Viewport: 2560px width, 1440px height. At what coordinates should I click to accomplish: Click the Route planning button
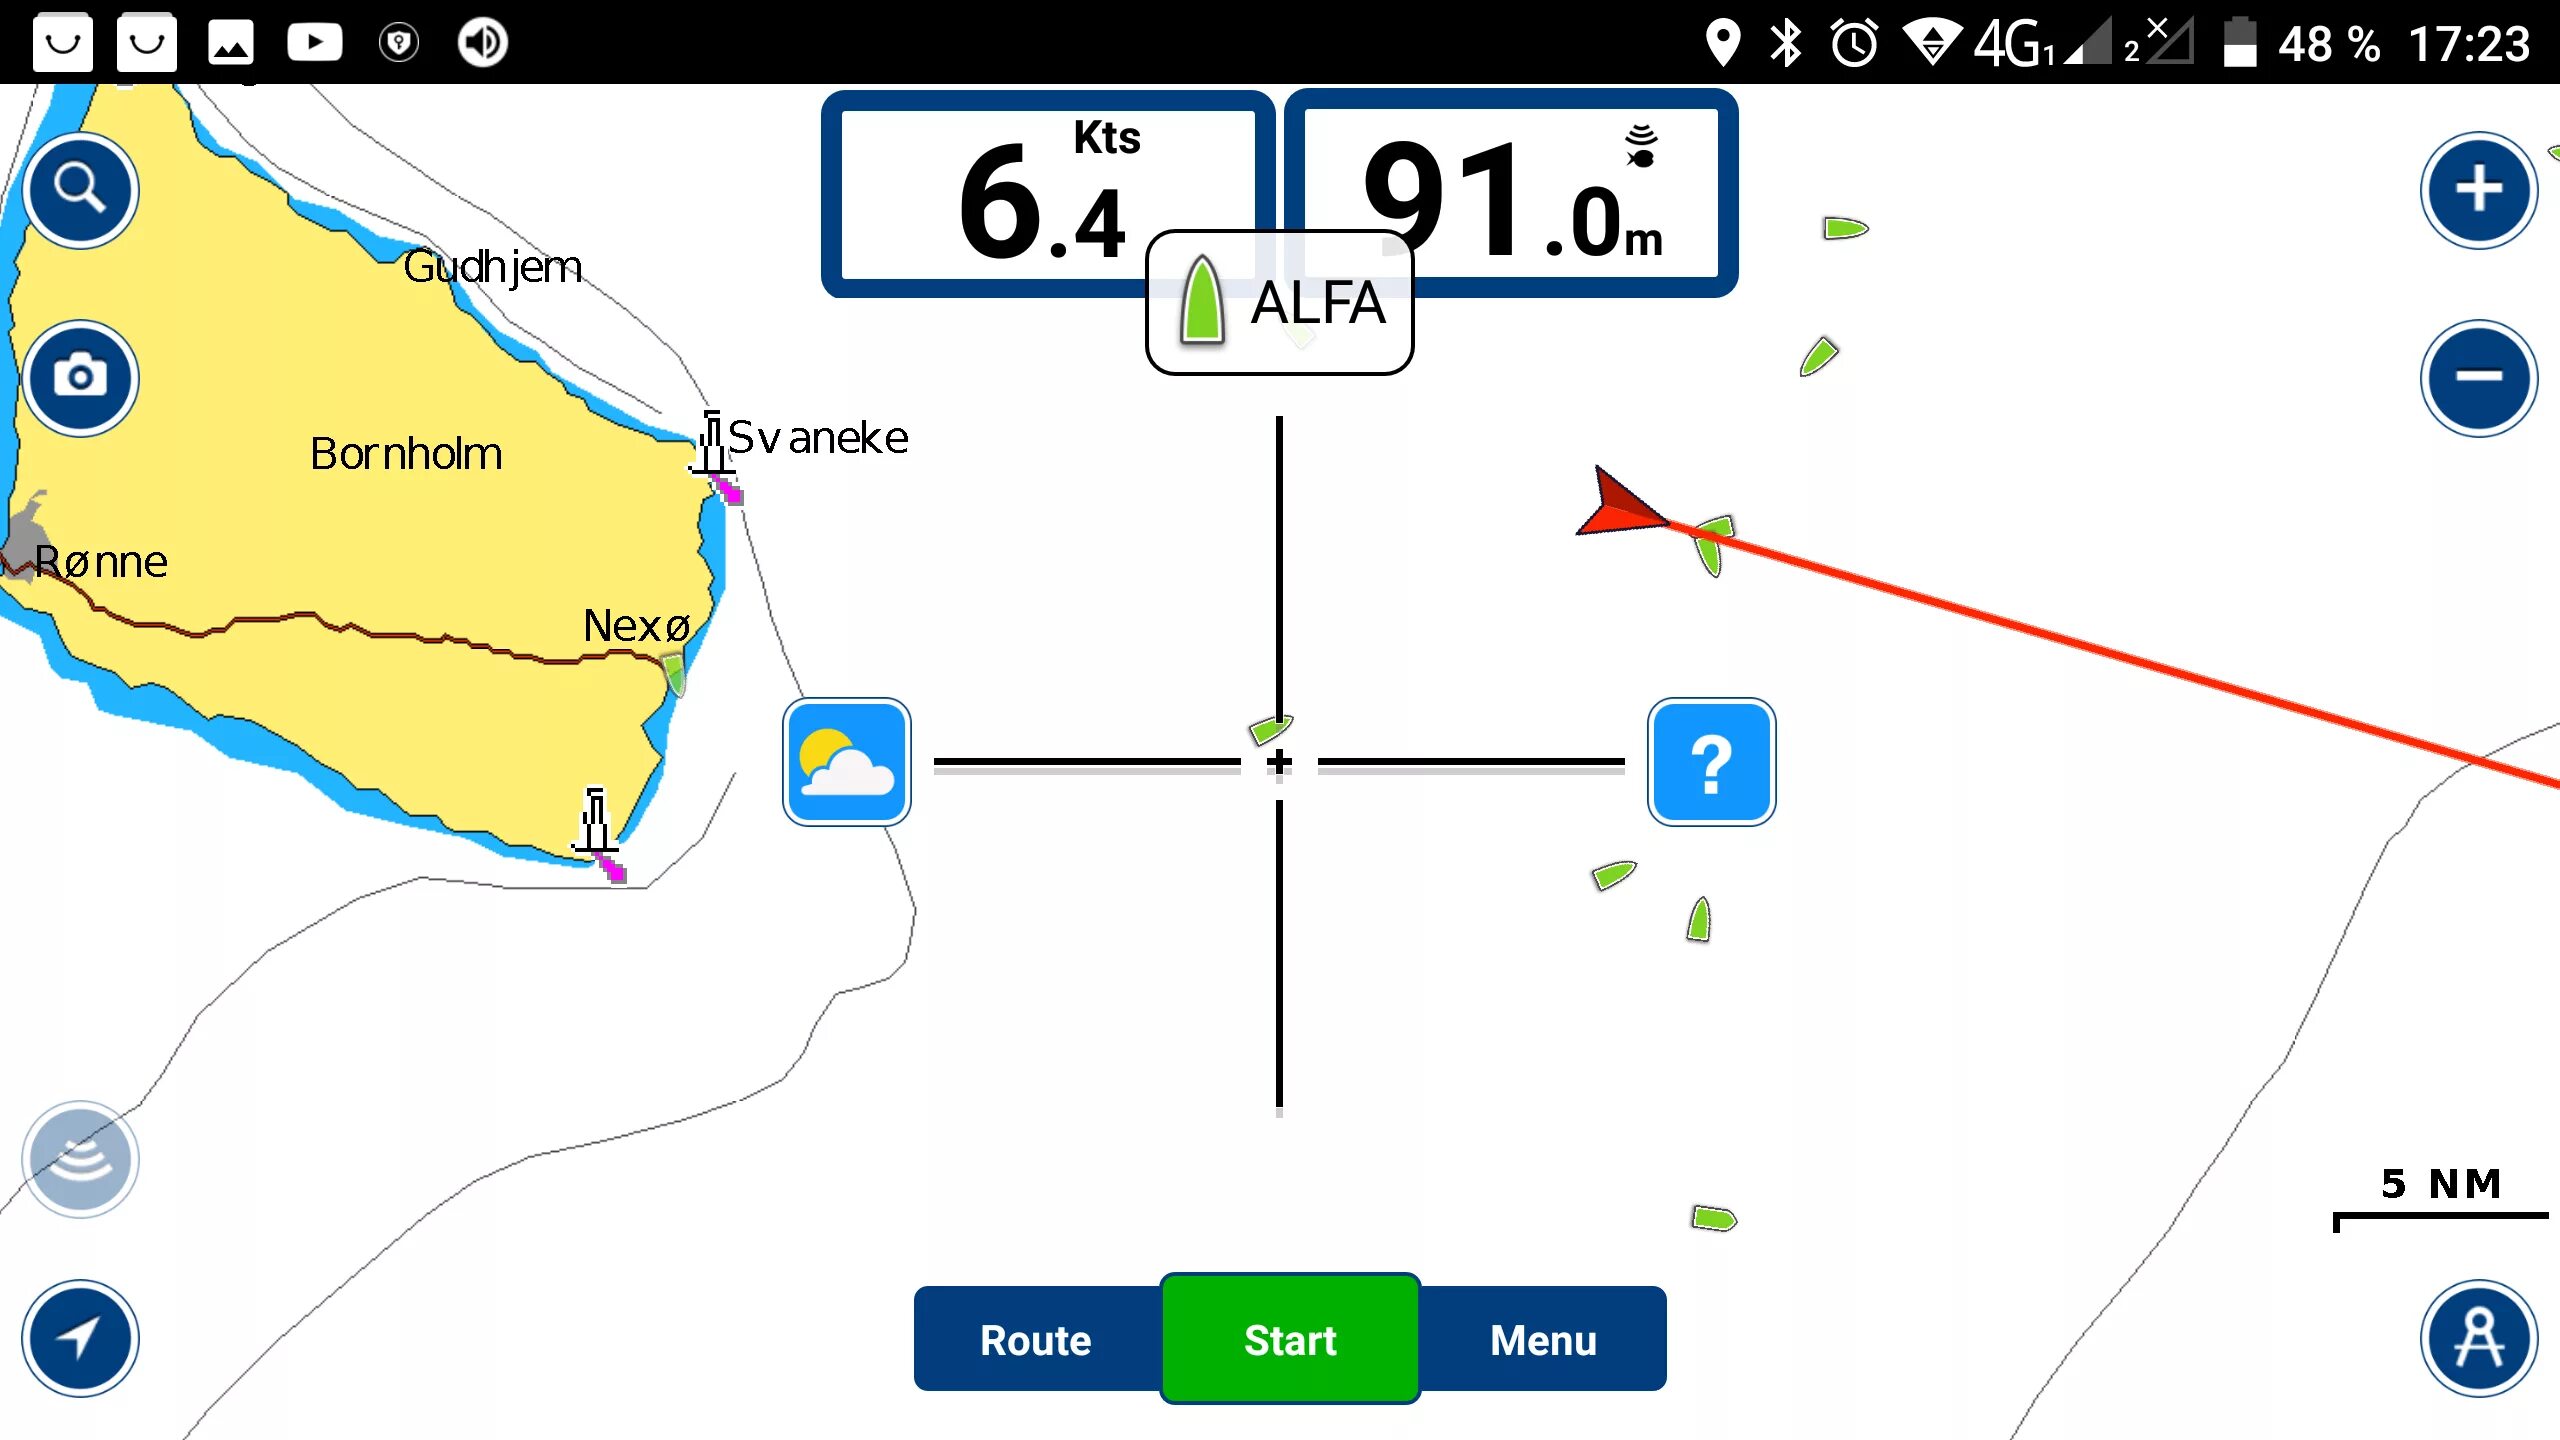[1036, 1338]
